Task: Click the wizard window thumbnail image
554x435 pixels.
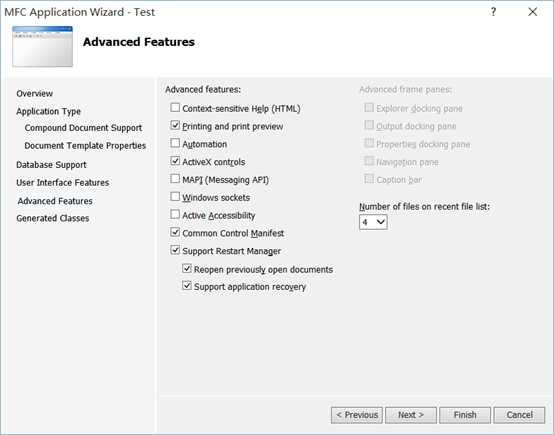Action: click(x=42, y=46)
